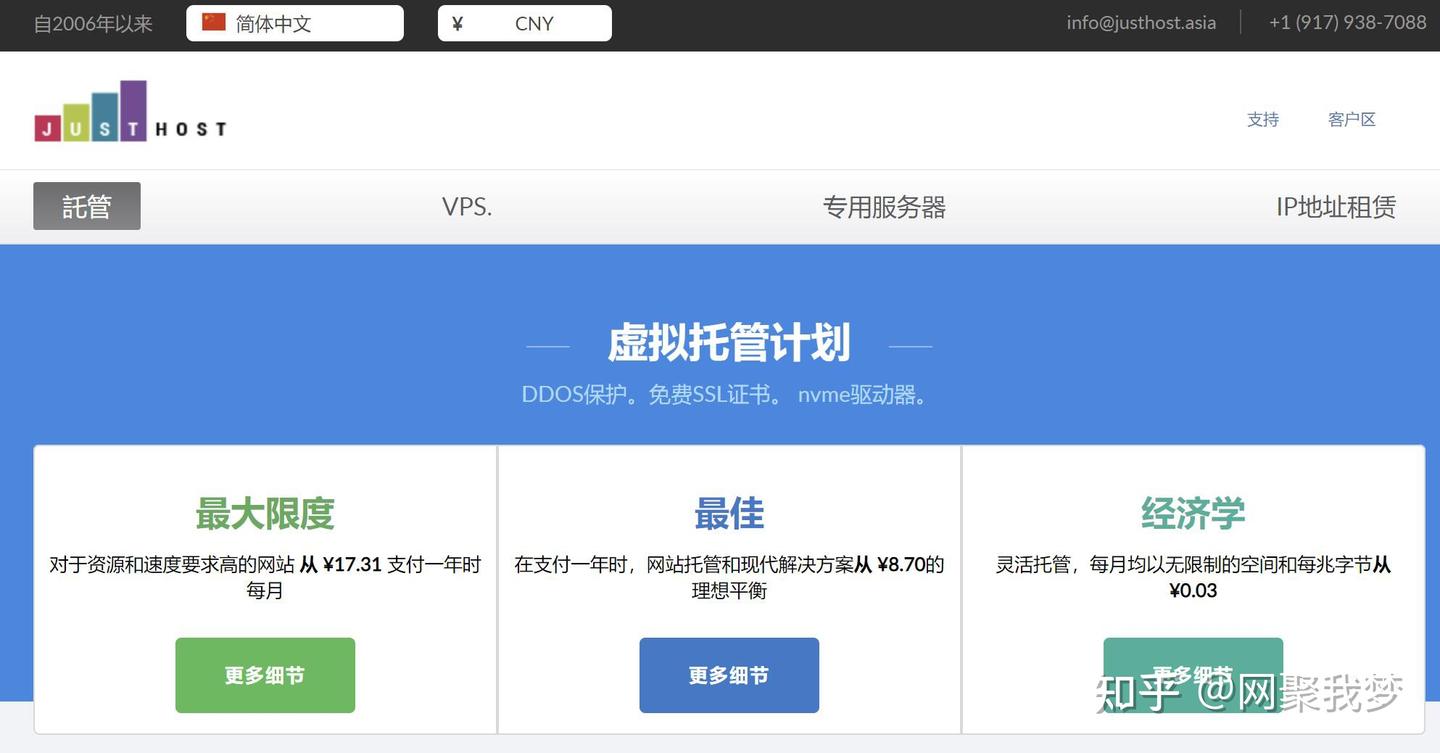Click the 虚拟托管计划 banner title
This screenshot has width=1440, height=753.
point(729,344)
